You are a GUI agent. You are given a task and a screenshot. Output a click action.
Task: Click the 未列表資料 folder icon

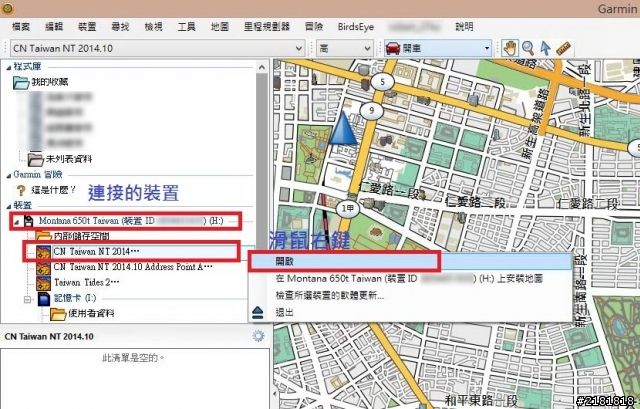[x=36, y=159]
